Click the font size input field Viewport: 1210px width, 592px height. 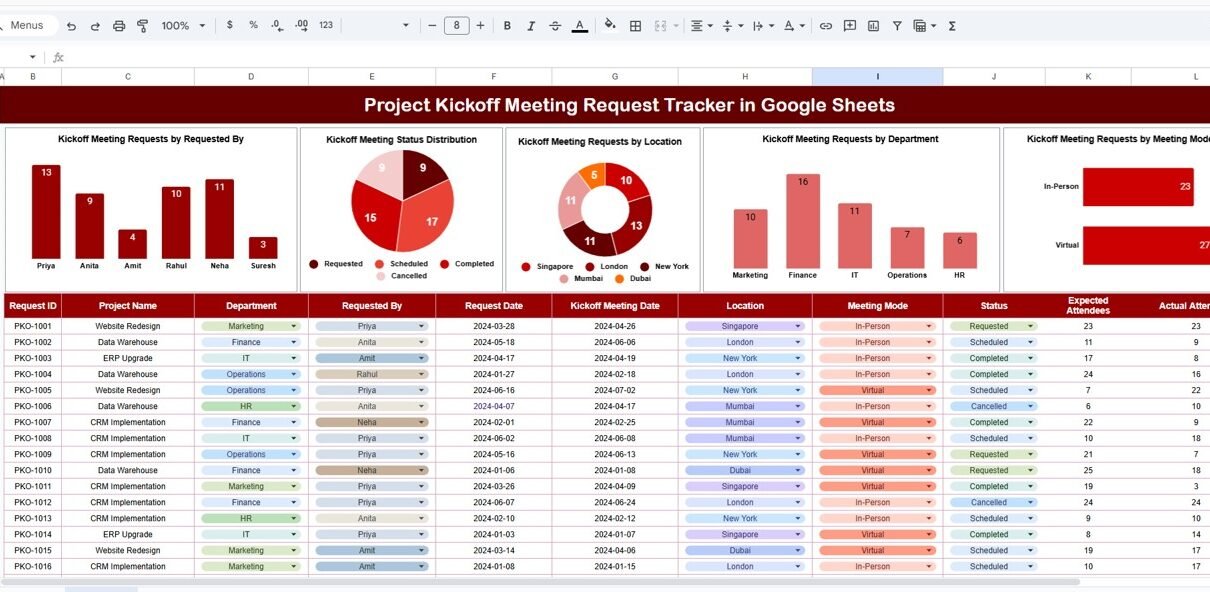click(x=456, y=26)
